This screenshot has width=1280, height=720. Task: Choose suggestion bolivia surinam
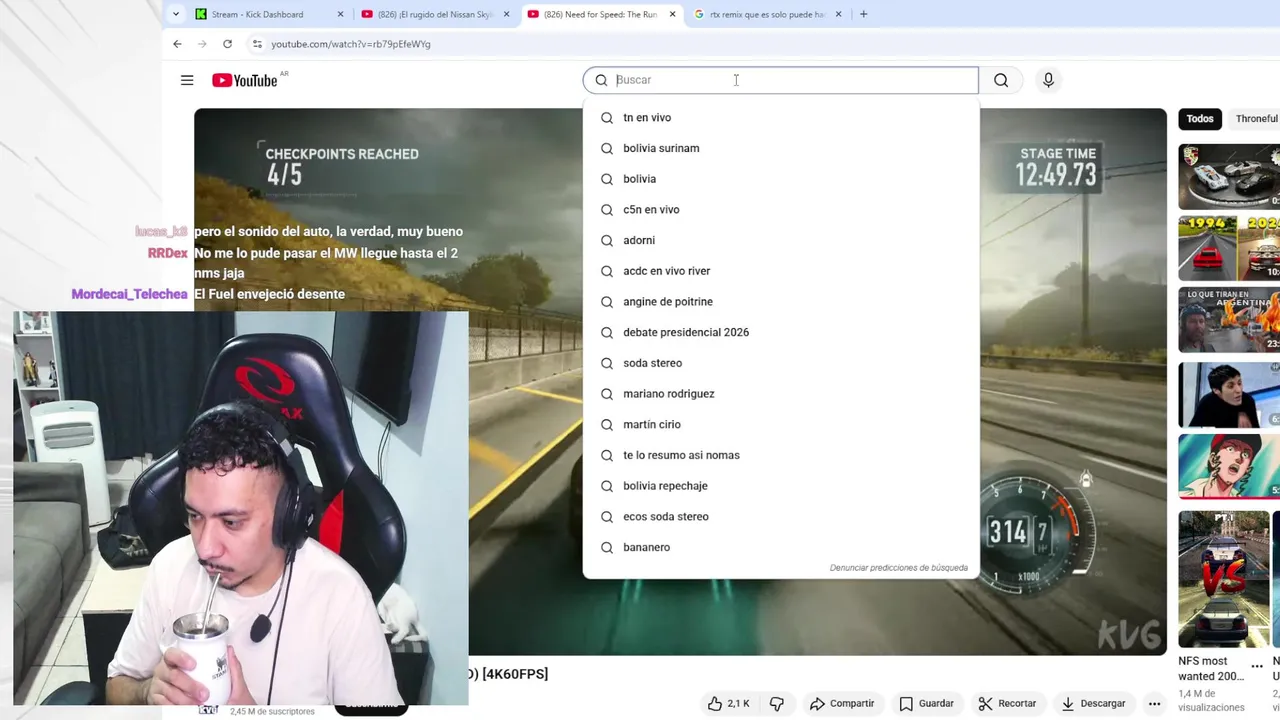781,148
